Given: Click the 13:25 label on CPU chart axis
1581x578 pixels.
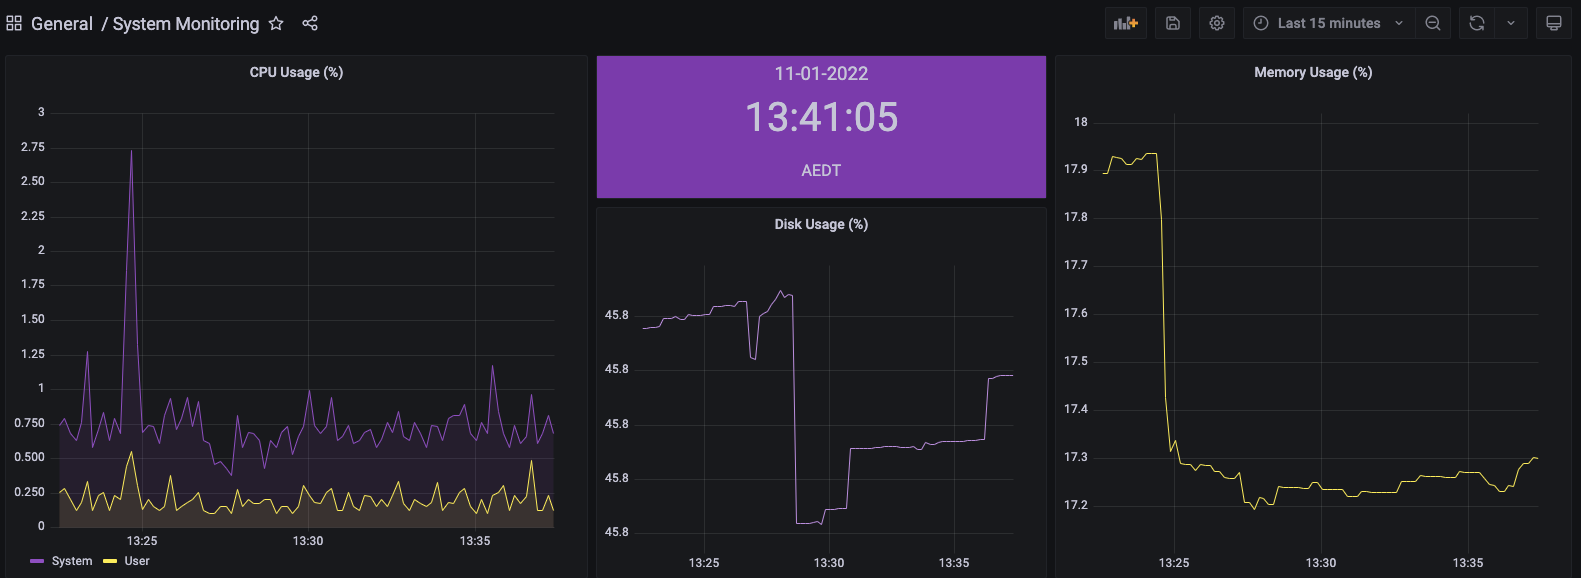Looking at the screenshot, I should (142, 541).
